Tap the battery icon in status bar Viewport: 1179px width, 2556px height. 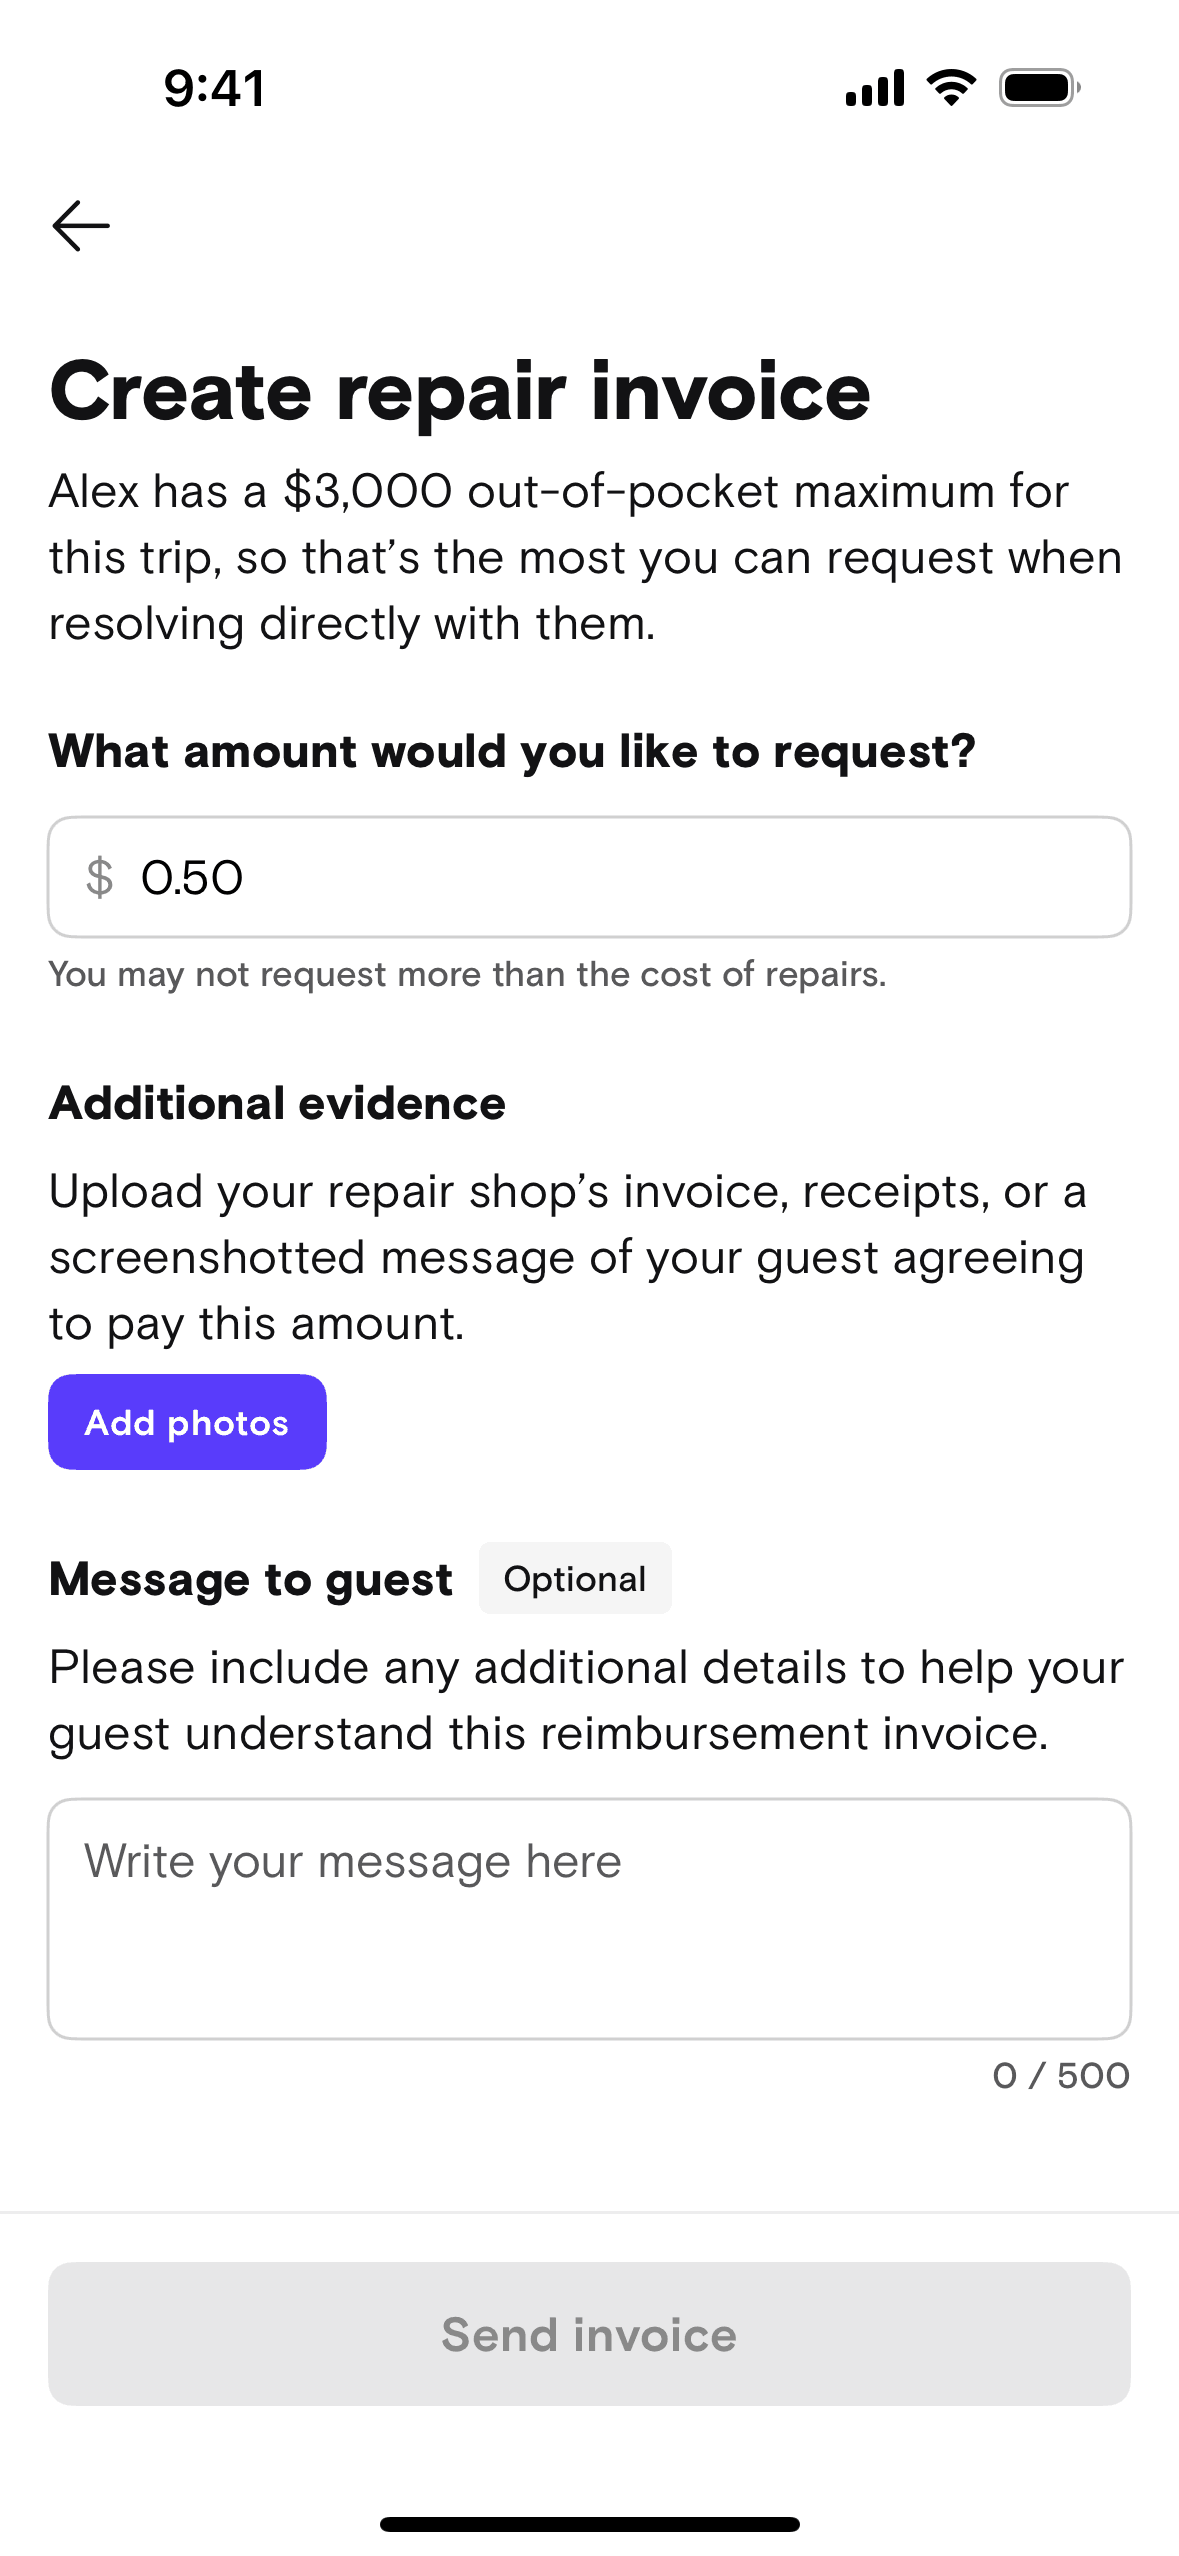click(x=1039, y=88)
